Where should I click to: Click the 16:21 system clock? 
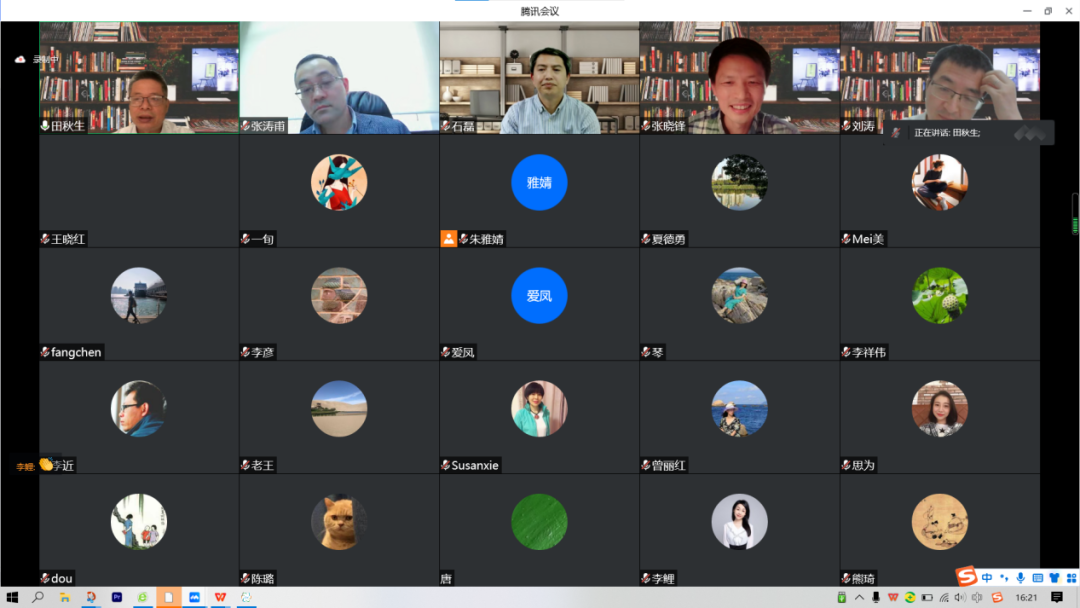point(1026,597)
